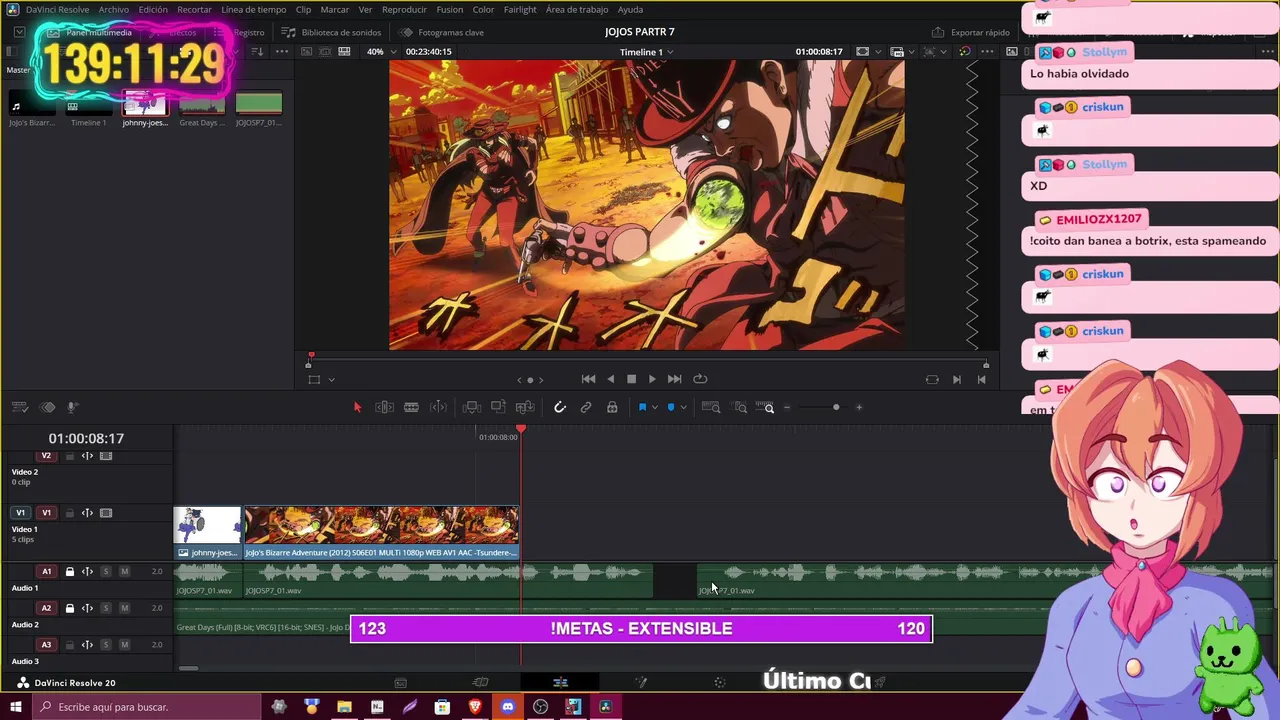Toggle clip linked selection chain
Image resolution: width=1280 pixels, height=720 pixels.
pos(586,407)
